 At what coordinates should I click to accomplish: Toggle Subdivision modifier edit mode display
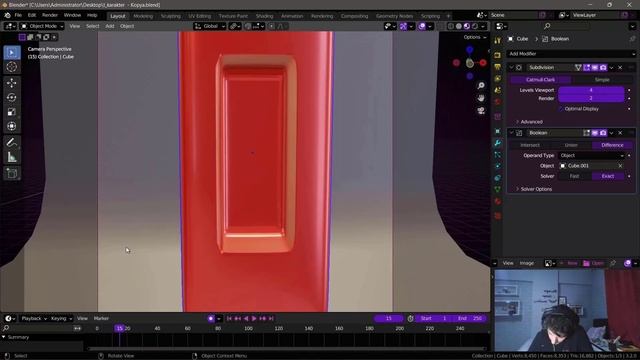(587, 67)
